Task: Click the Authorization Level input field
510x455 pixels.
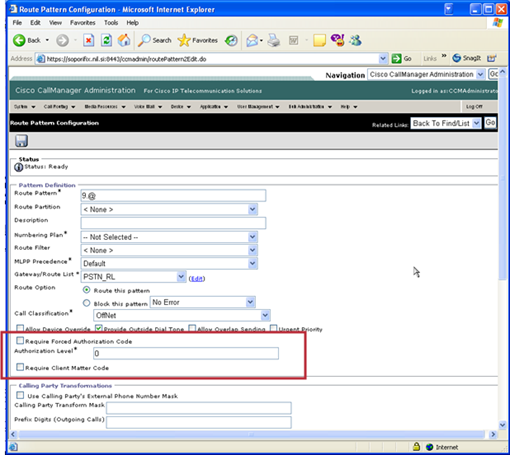Action: pyautogui.click(x=186, y=353)
